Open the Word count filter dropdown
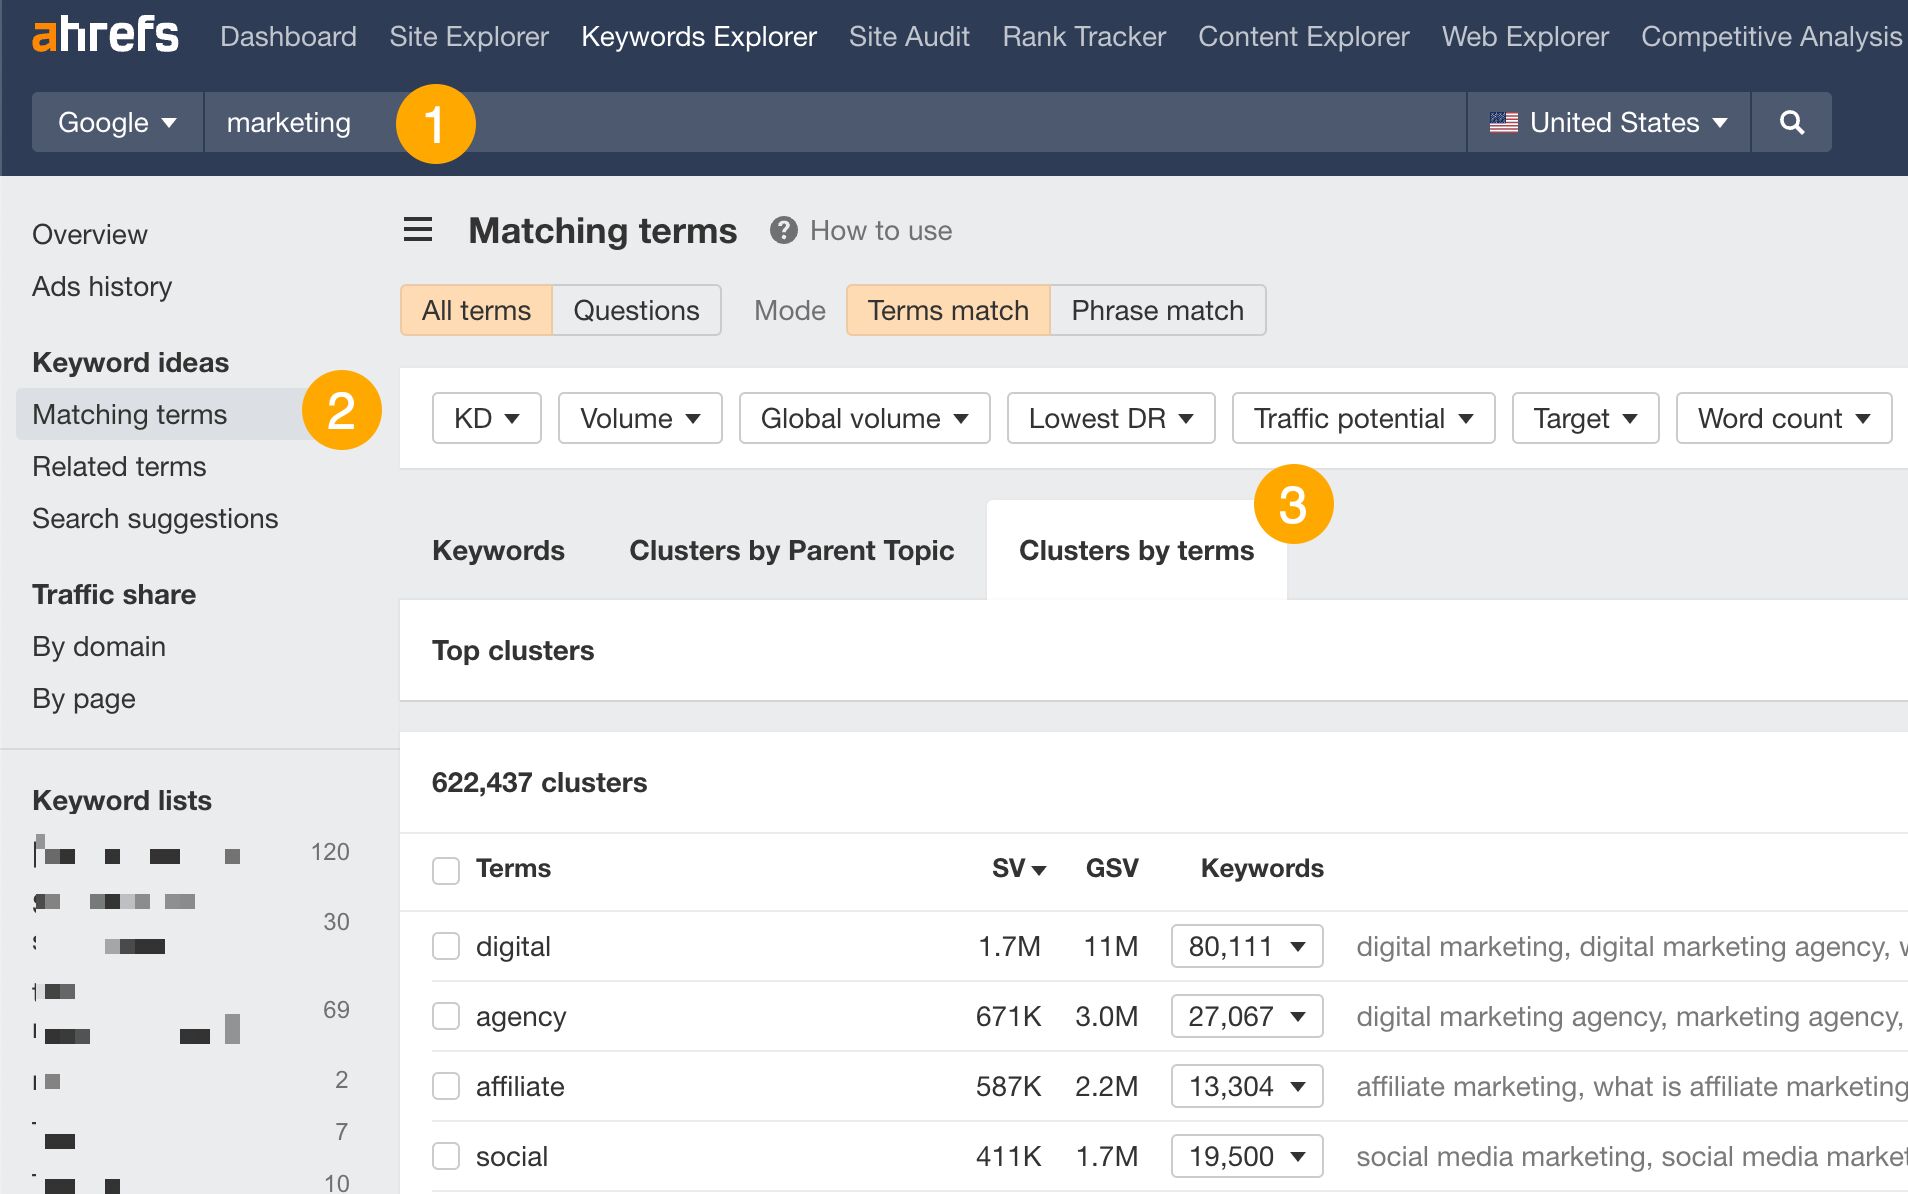 pyautogui.click(x=1783, y=418)
